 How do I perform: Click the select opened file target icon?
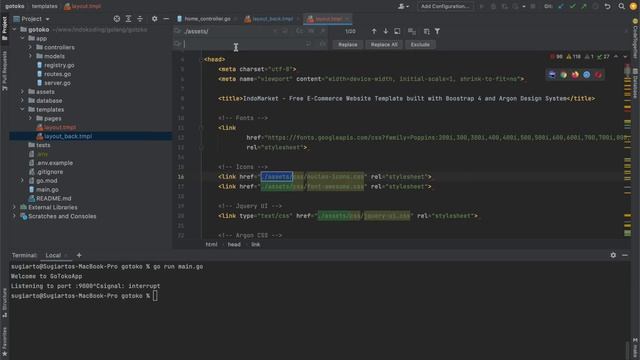117,19
